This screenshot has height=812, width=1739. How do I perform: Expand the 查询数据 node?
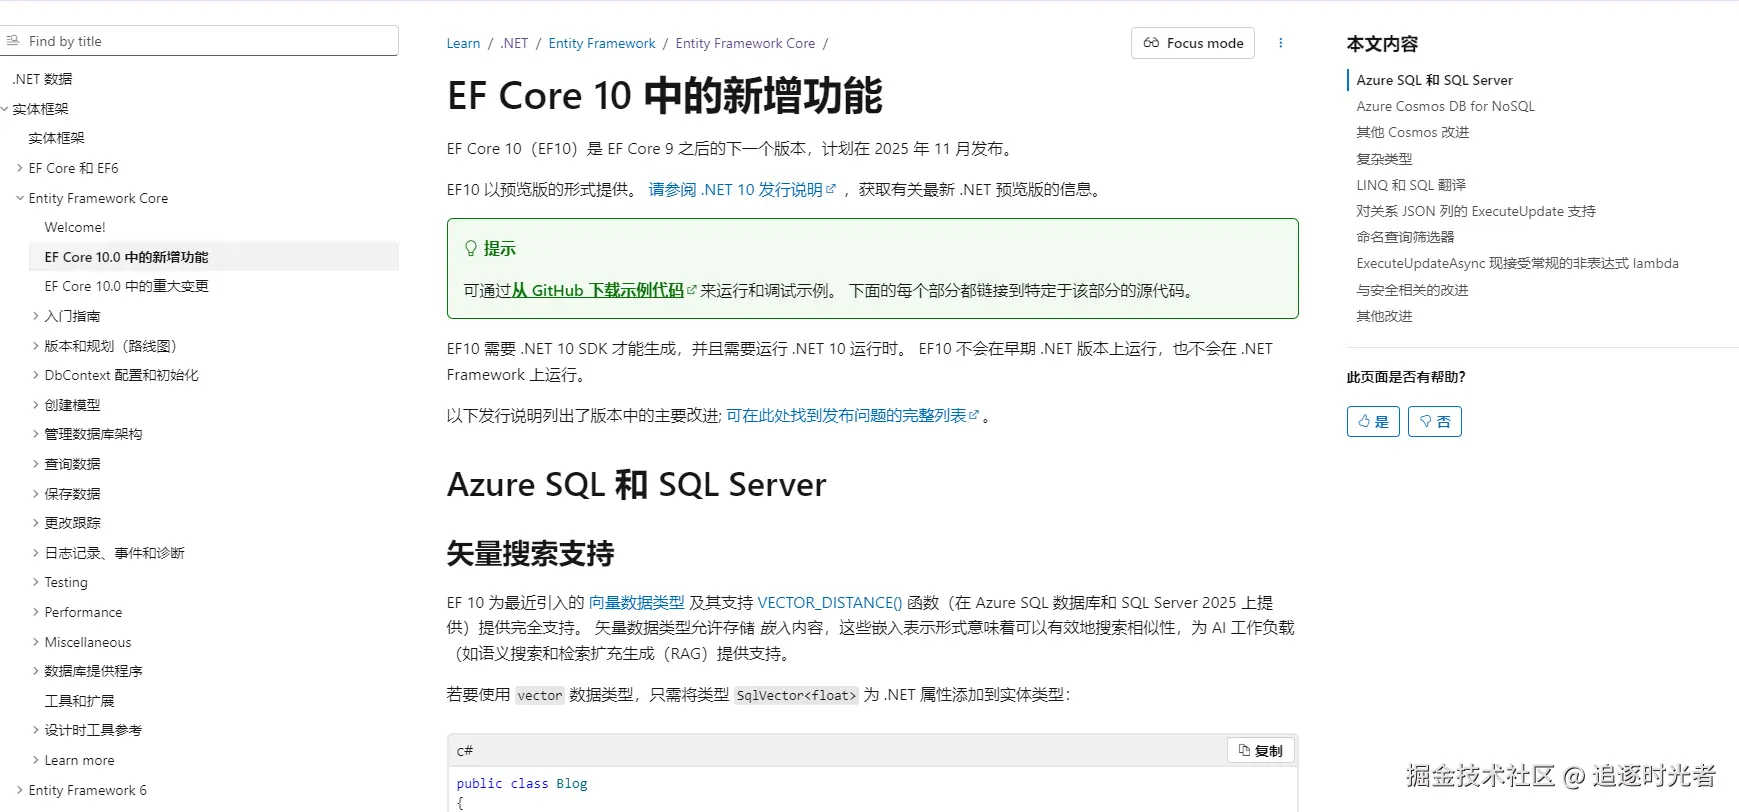coord(36,464)
